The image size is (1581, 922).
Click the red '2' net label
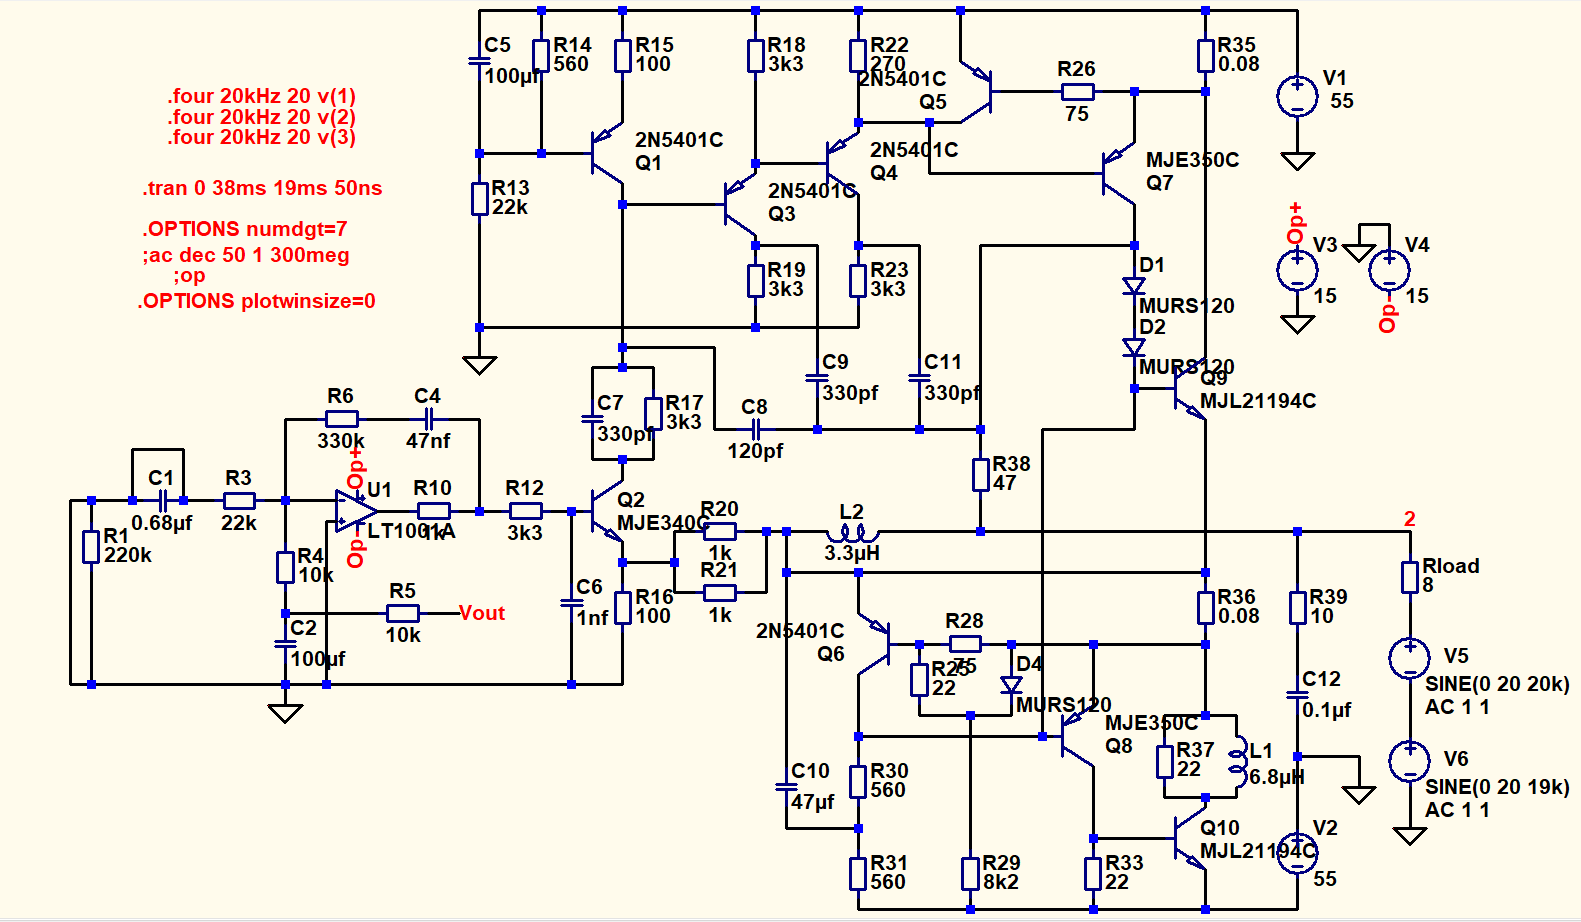point(1409,519)
